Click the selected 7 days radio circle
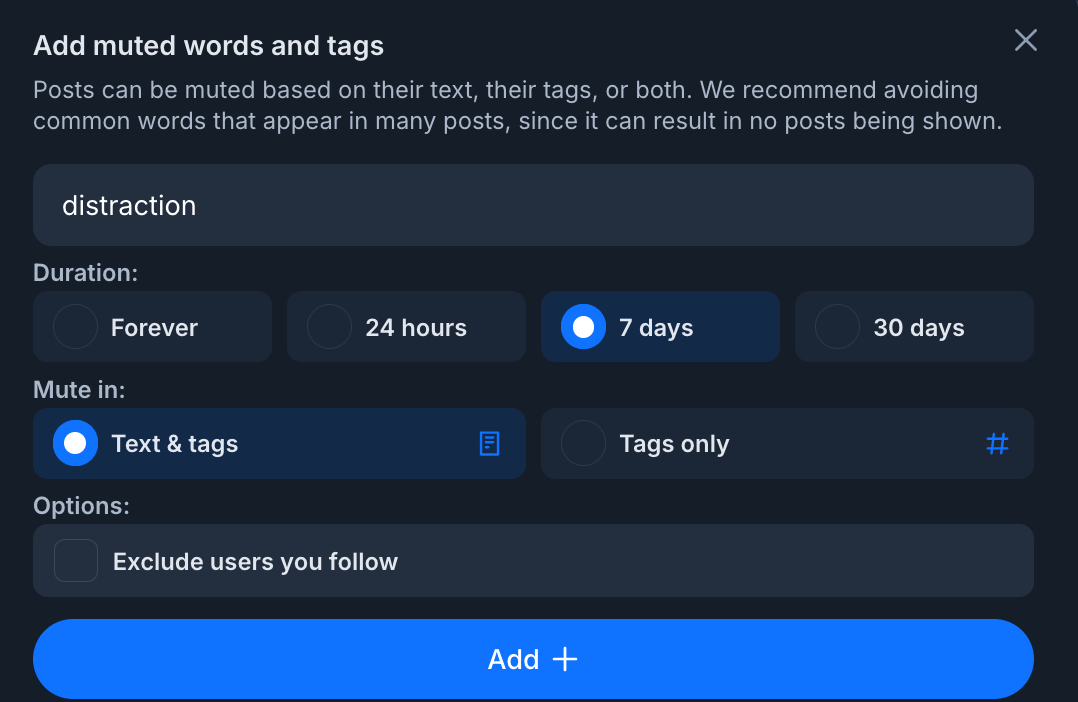 (x=583, y=327)
